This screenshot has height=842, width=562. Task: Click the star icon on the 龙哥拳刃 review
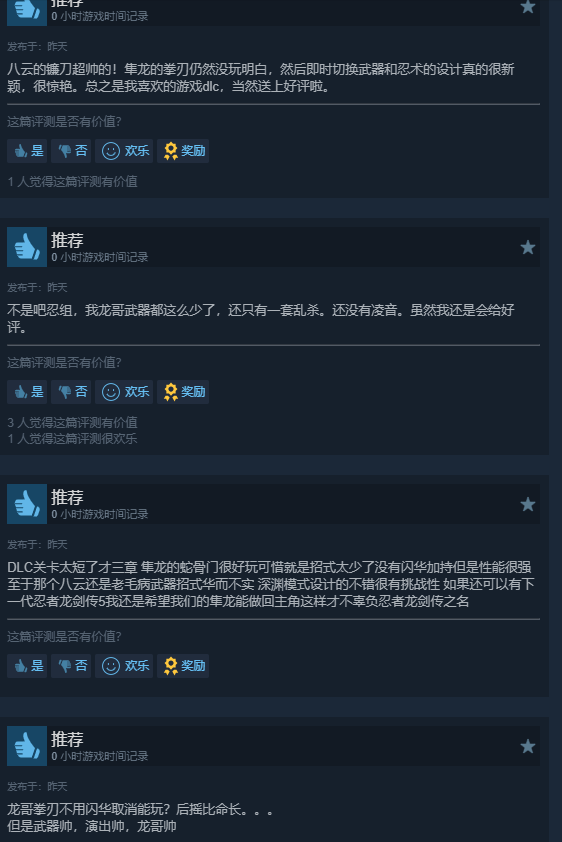528,746
